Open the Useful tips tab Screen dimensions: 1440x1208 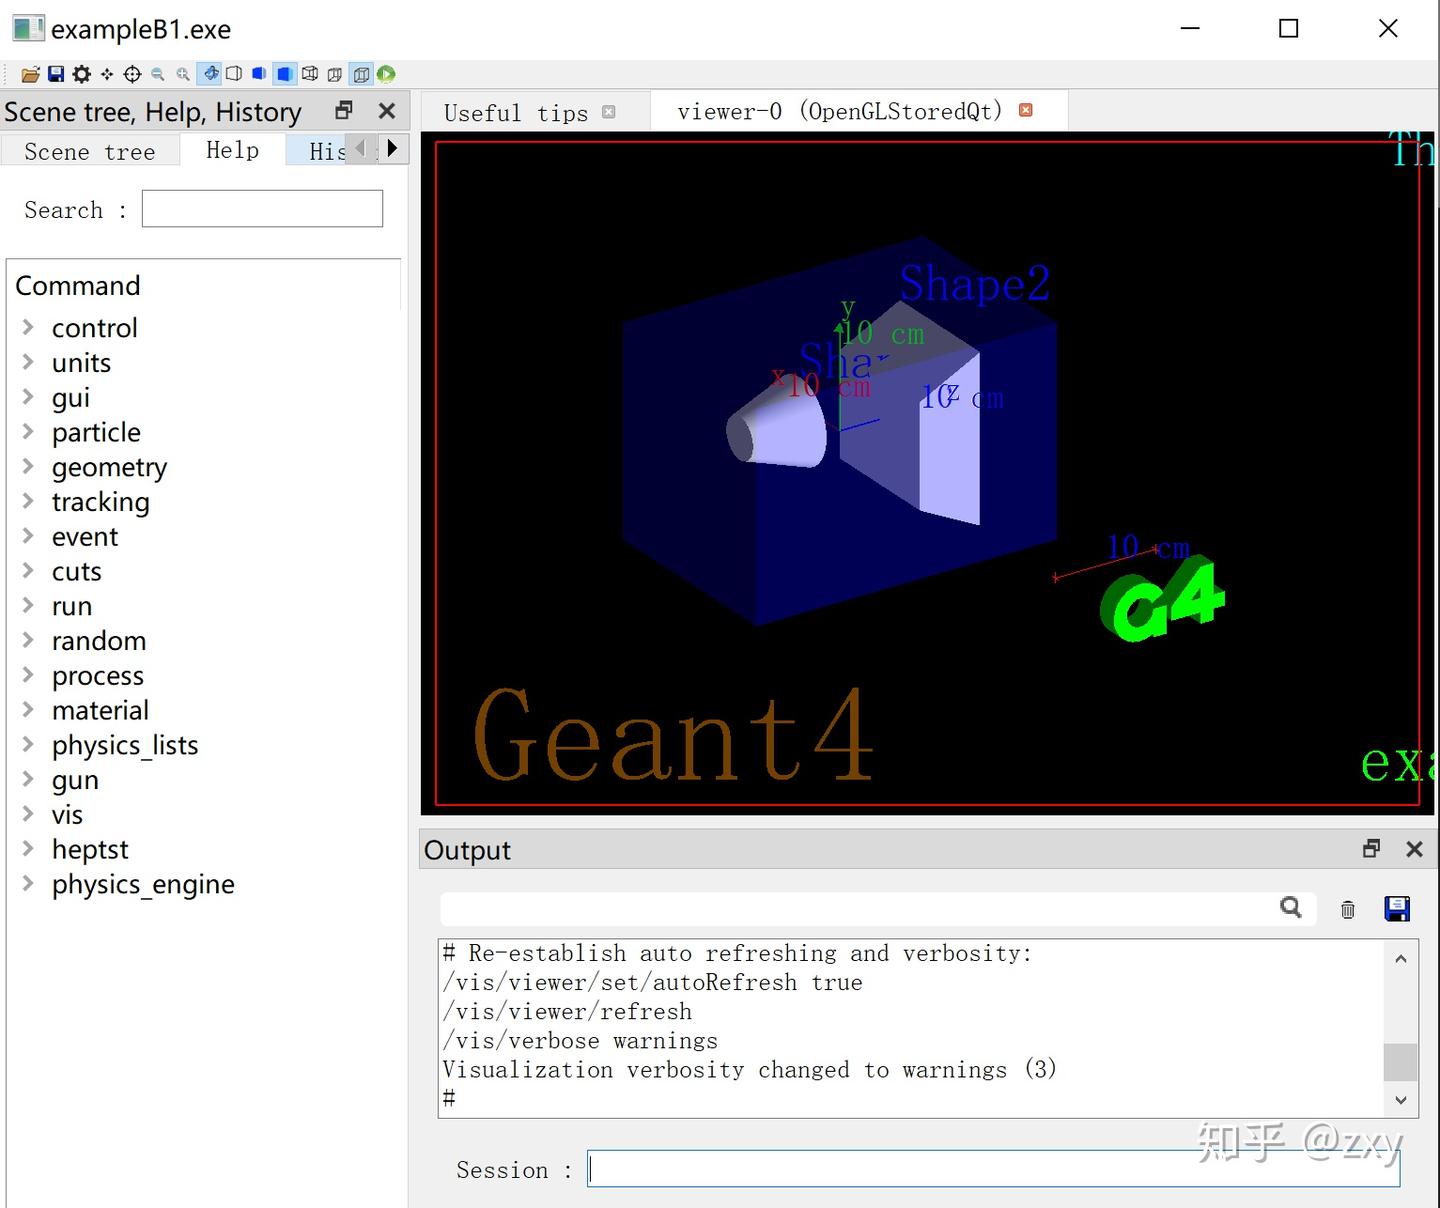(x=517, y=112)
